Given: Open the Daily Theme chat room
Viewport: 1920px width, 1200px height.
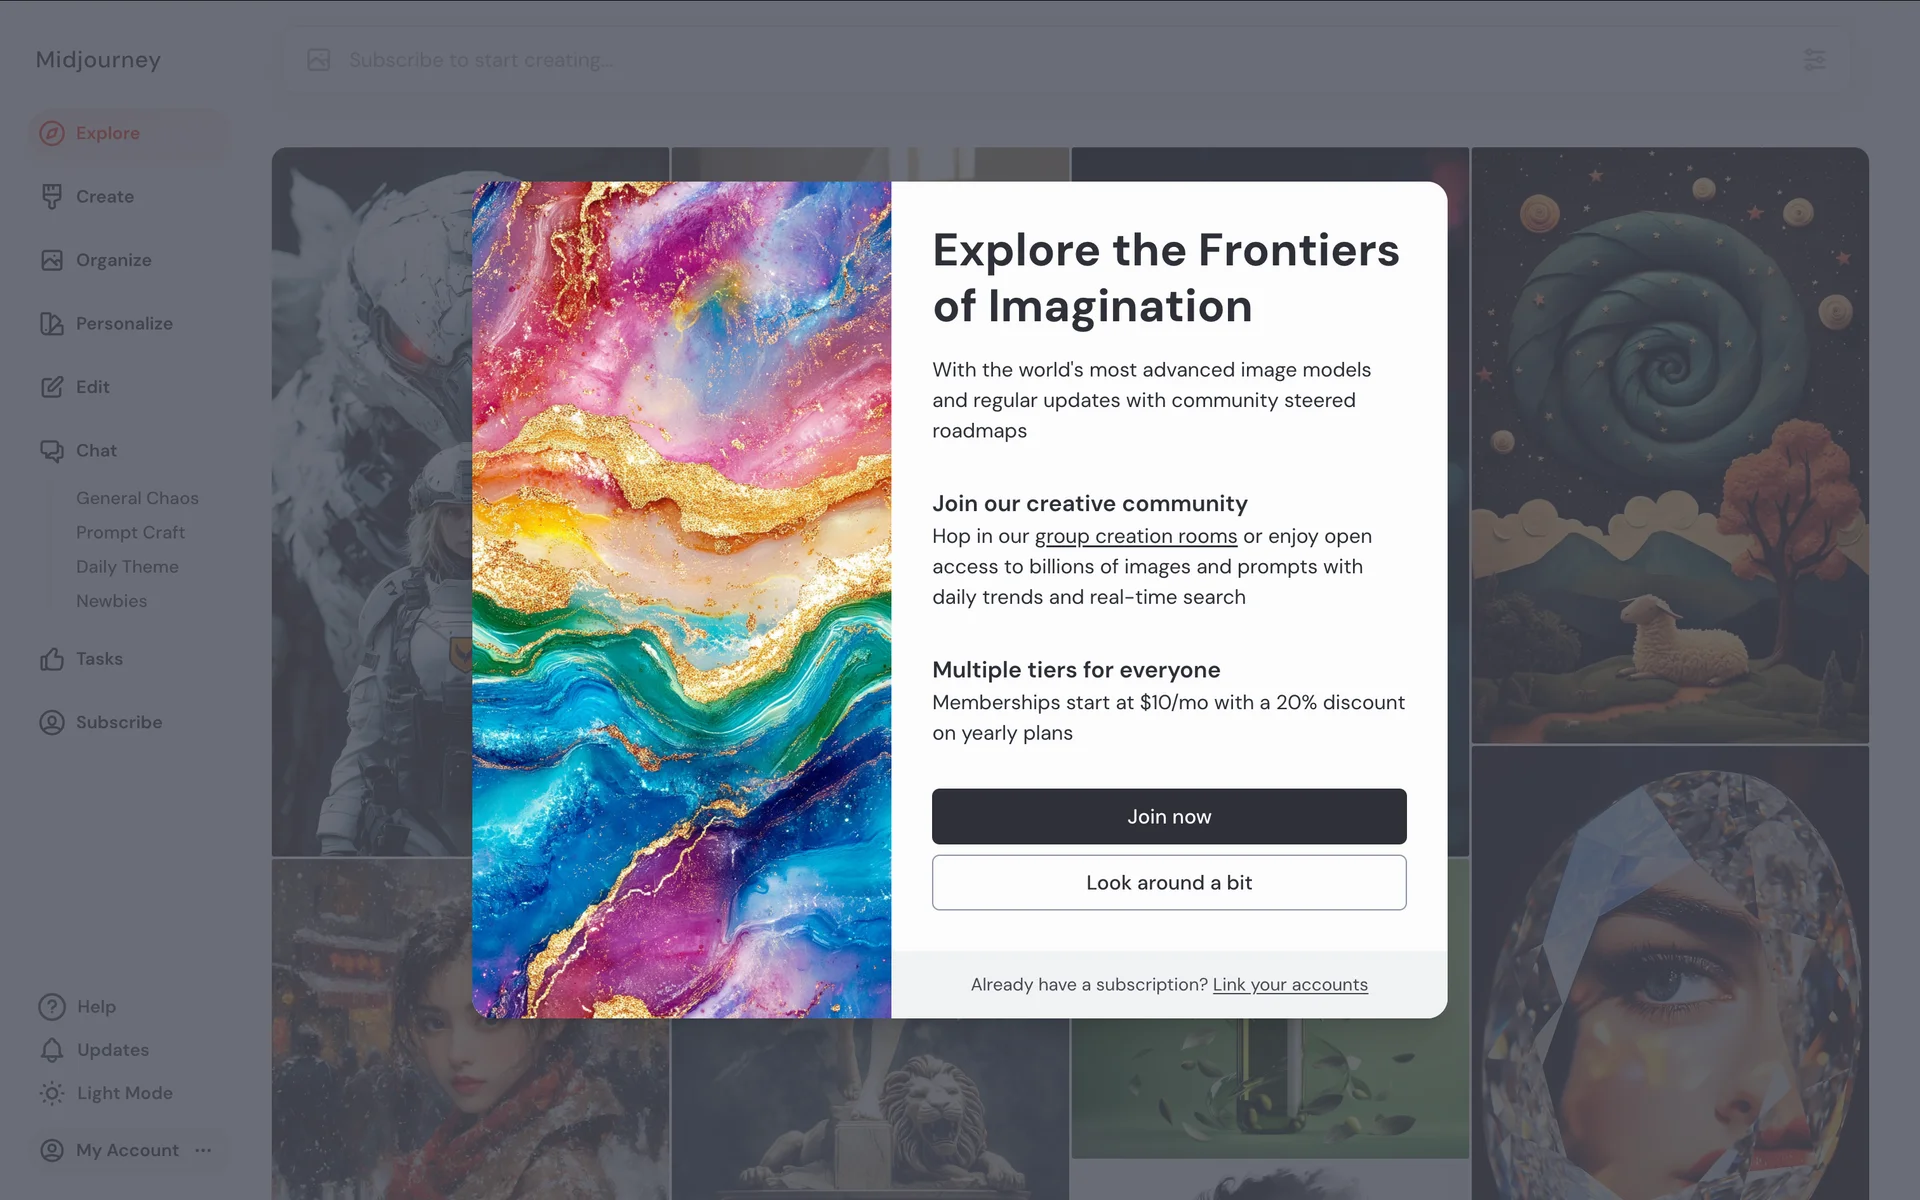Looking at the screenshot, I should pyautogui.click(x=127, y=567).
